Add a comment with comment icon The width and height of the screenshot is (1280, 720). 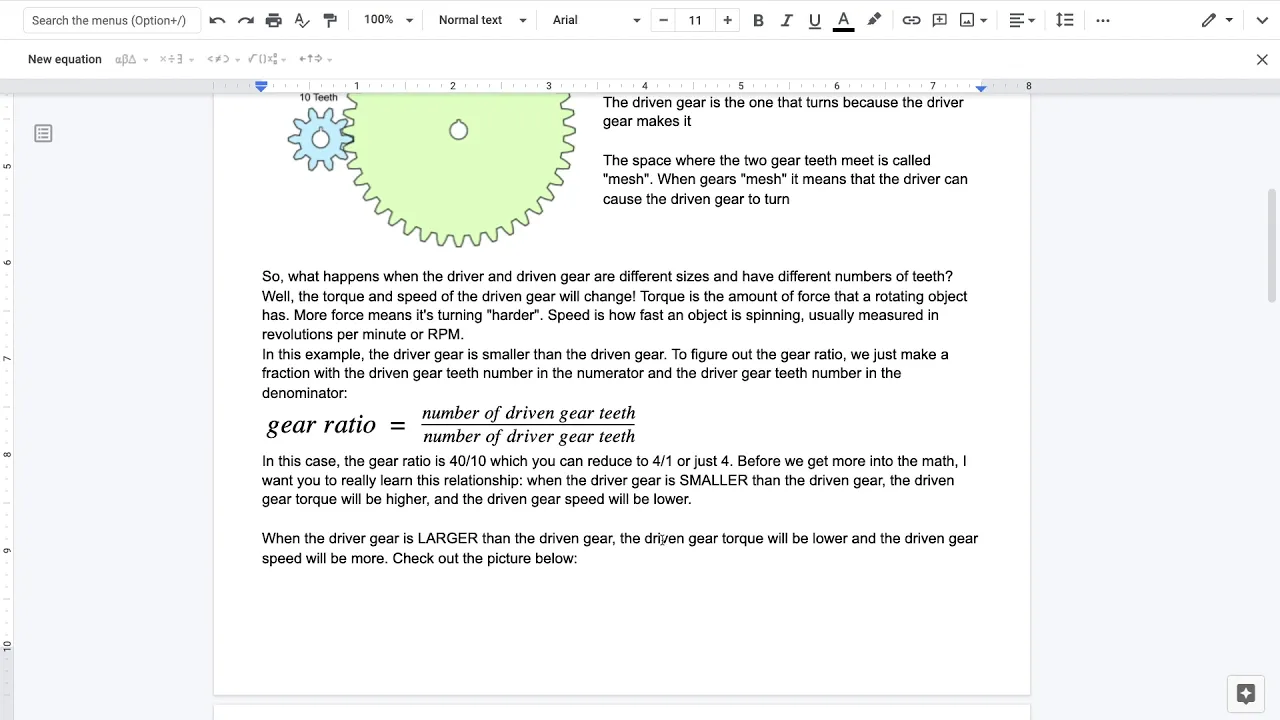[x=939, y=20]
